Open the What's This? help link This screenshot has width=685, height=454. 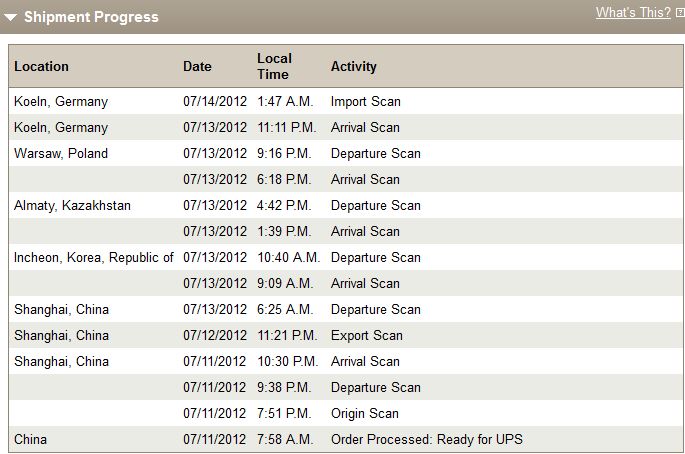click(633, 12)
